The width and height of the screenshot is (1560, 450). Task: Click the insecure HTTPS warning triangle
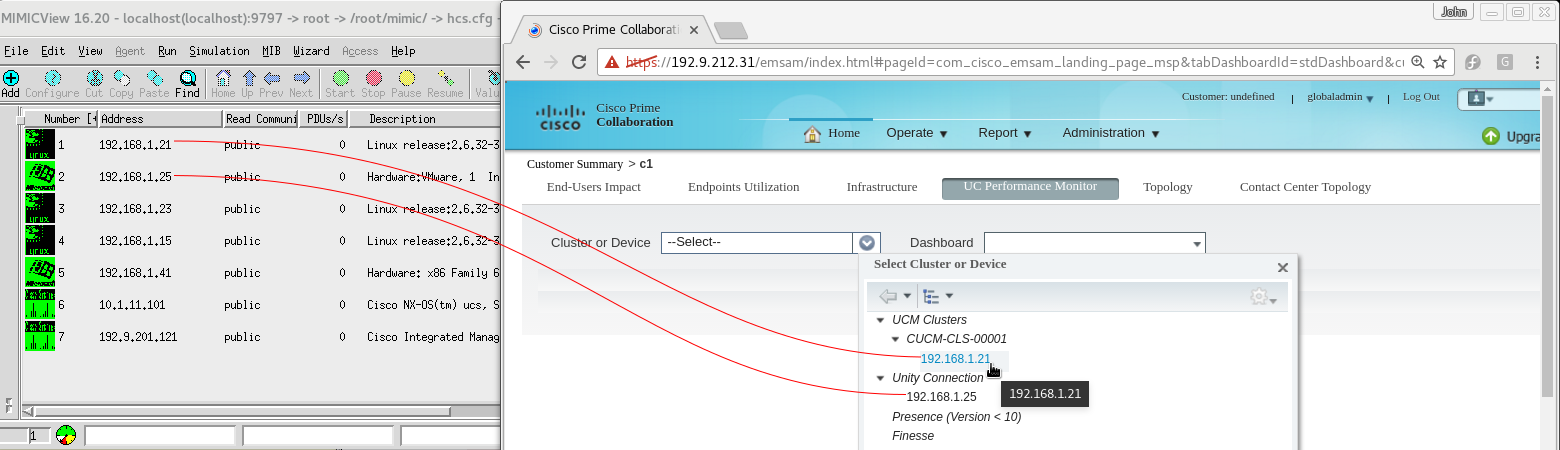click(x=611, y=62)
